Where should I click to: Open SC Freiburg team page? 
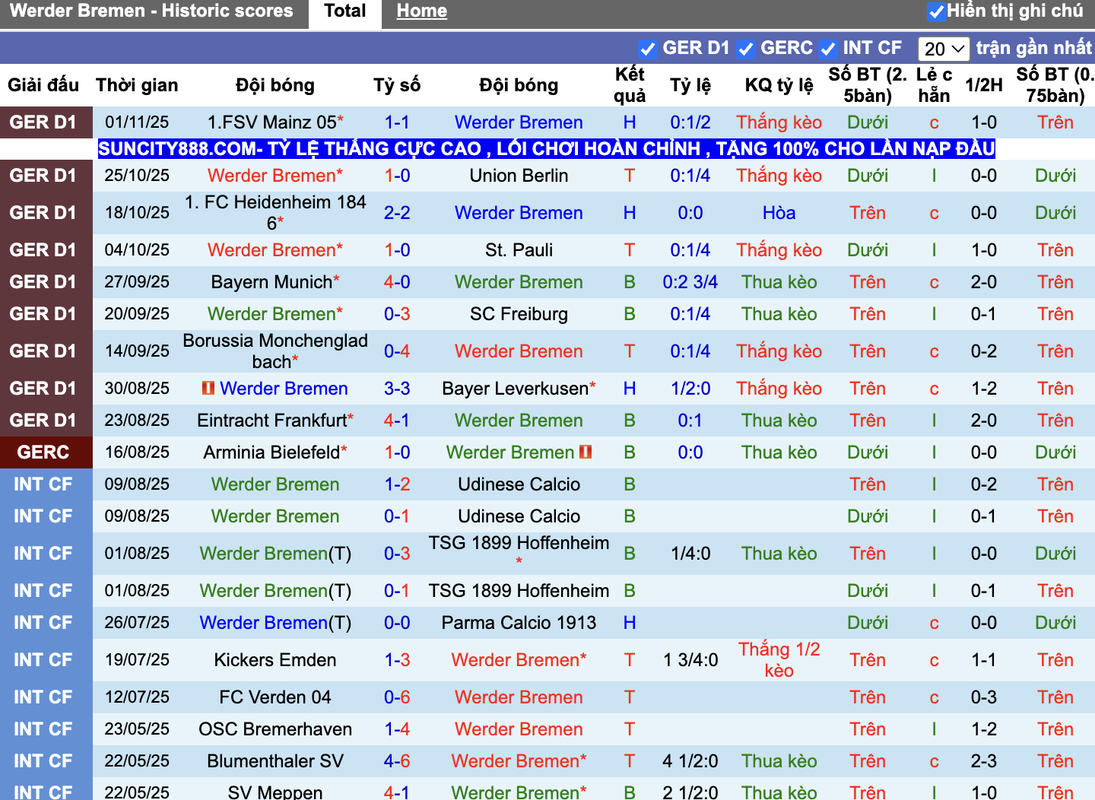pyautogui.click(x=519, y=314)
